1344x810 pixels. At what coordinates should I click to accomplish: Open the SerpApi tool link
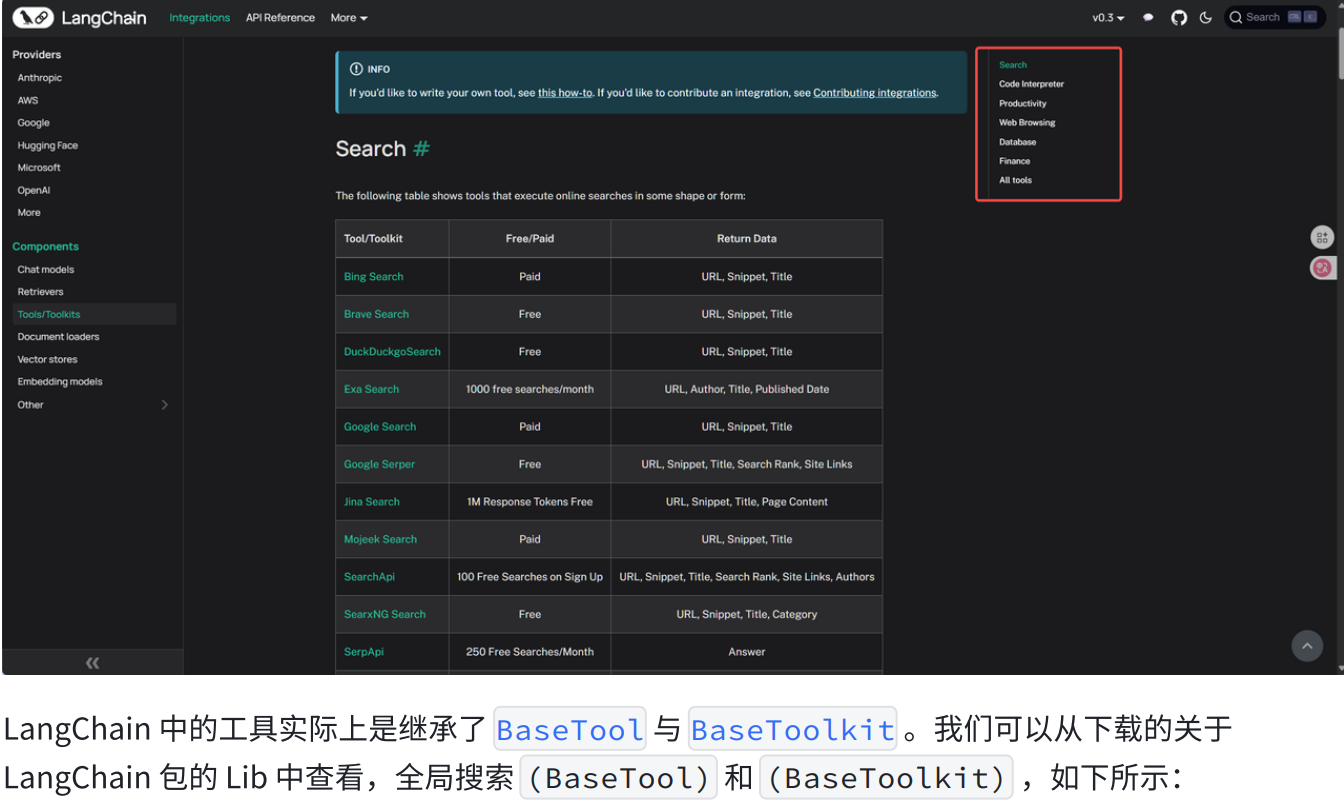pos(364,652)
